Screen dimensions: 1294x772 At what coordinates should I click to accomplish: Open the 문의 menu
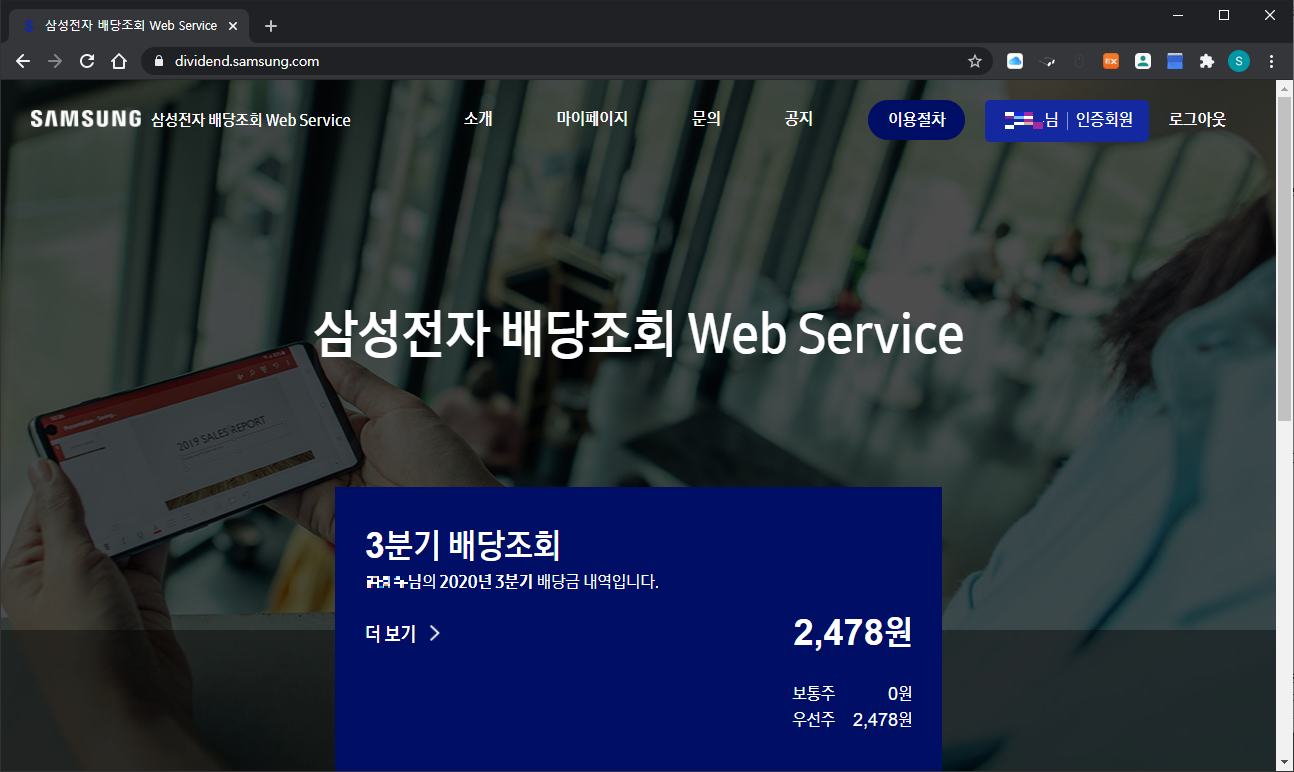pyautogui.click(x=706, y=118)
